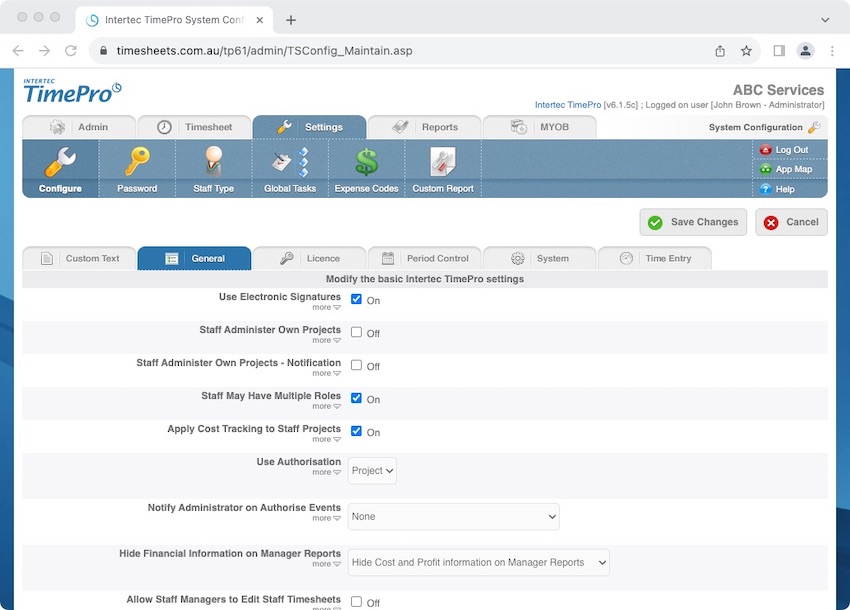Reload the page

[71, 51]
